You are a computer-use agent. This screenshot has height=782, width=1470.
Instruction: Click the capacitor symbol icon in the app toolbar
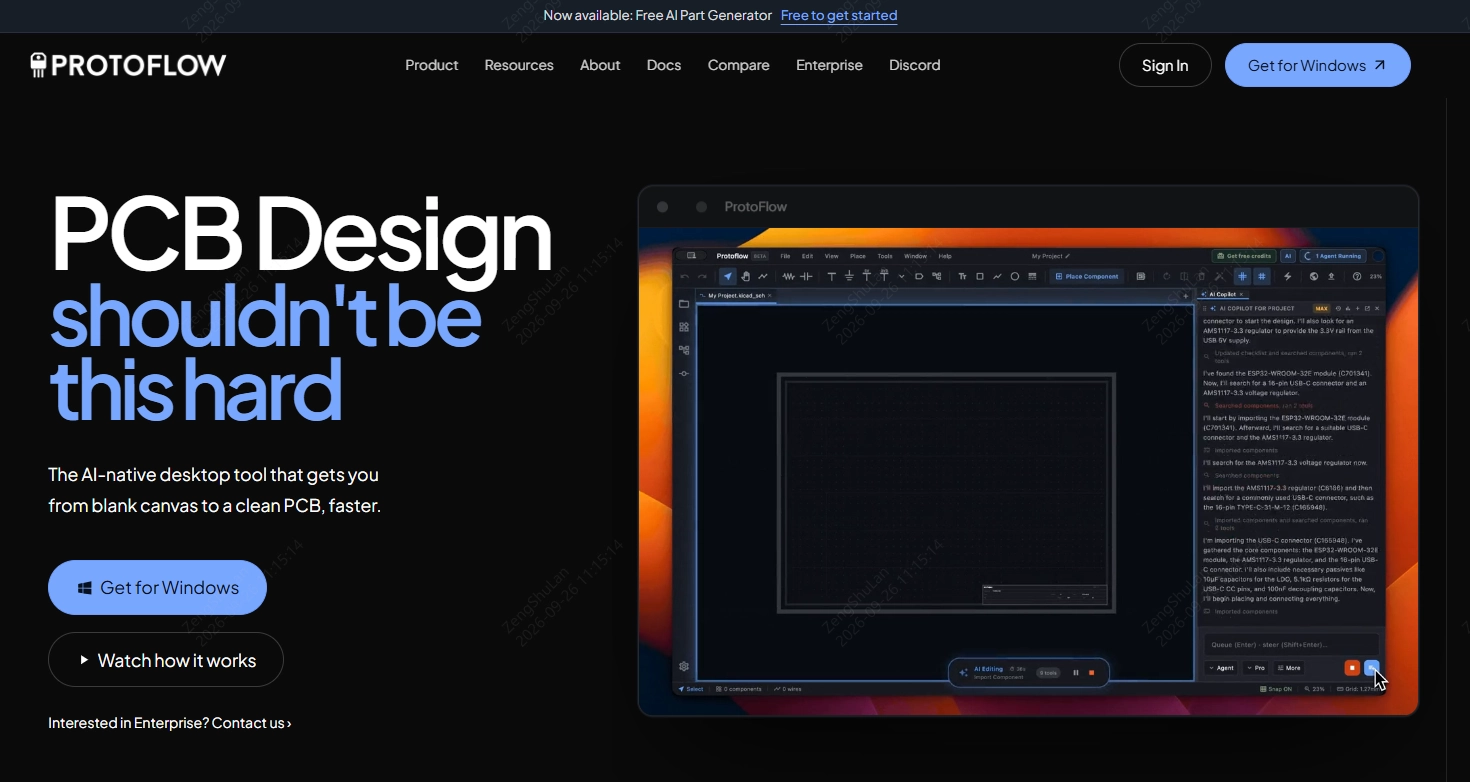(806, 276)
